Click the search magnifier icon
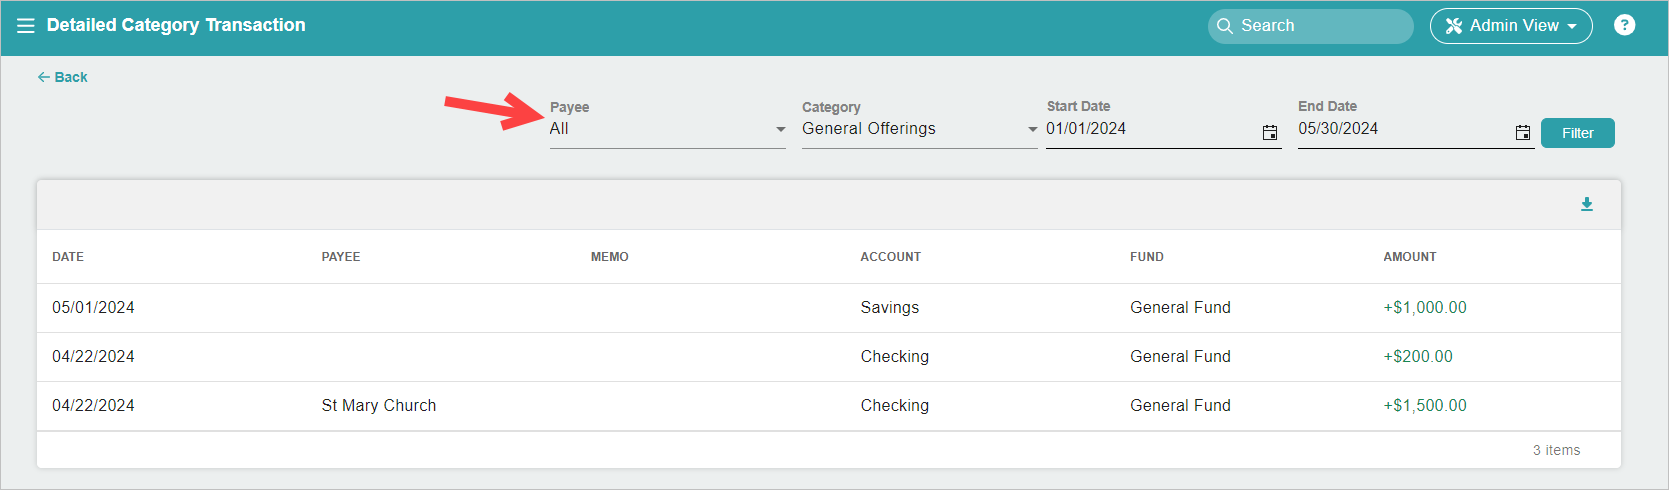The image size is (1669, 490). pos(1224,26)
